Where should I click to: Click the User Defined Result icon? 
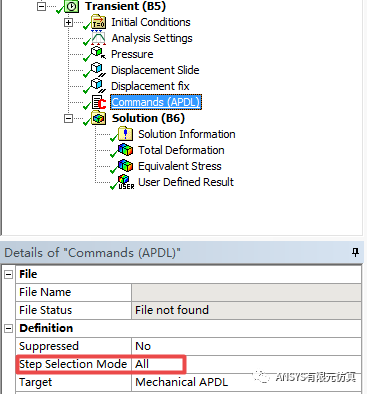(x=126, y=182)
